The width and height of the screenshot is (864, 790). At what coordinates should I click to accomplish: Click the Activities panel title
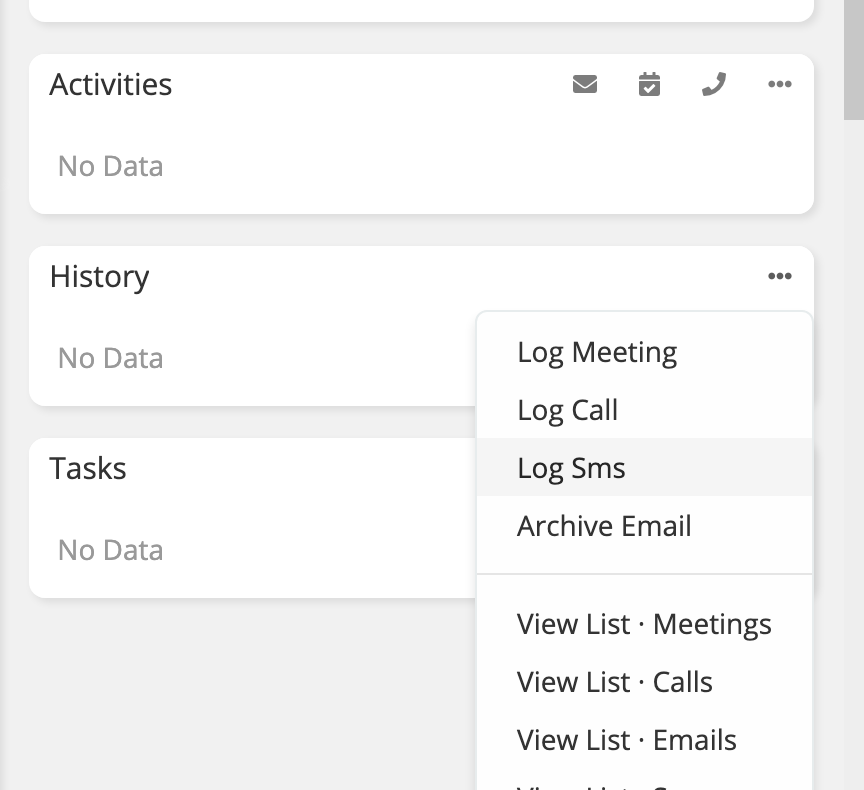(x=111, y=85)
